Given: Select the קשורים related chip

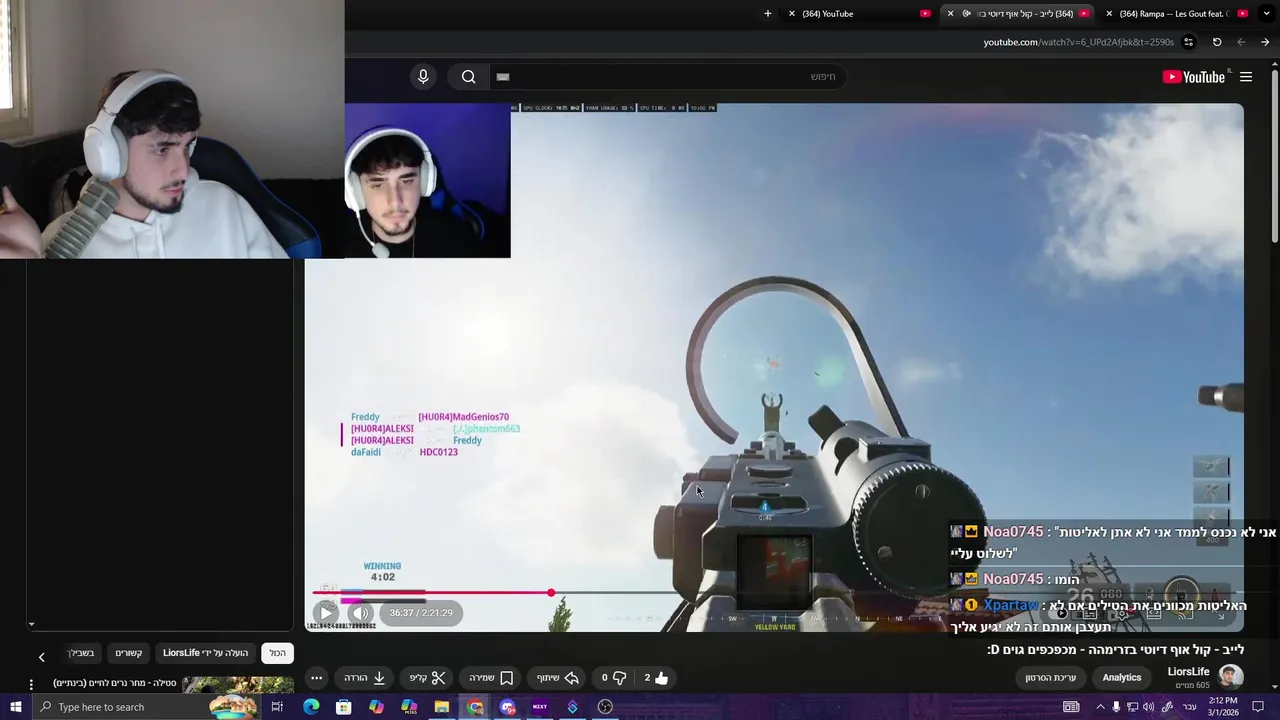Looking at the screenshot, I should click(128, 653).
